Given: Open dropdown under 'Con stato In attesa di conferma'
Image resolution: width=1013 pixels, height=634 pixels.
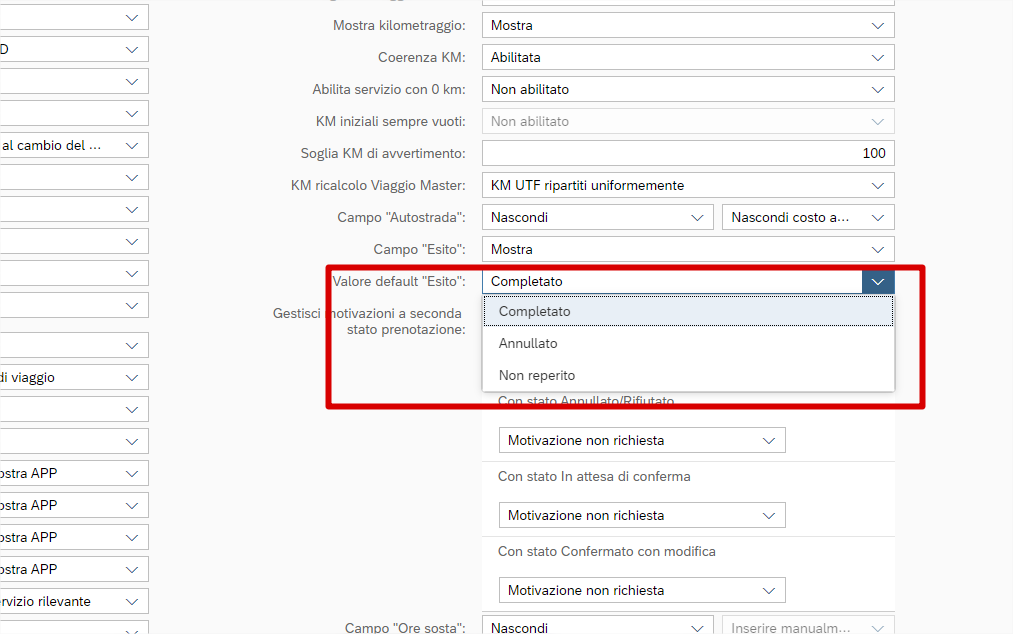Looking at the screenshot, I should [768, 515].
